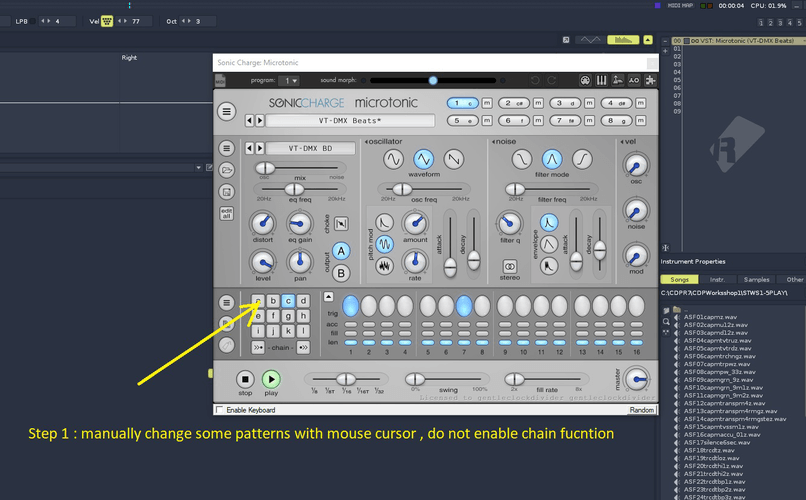Choose the band-pass noise filter mode

pyautogui.click(x=552, y=159)
